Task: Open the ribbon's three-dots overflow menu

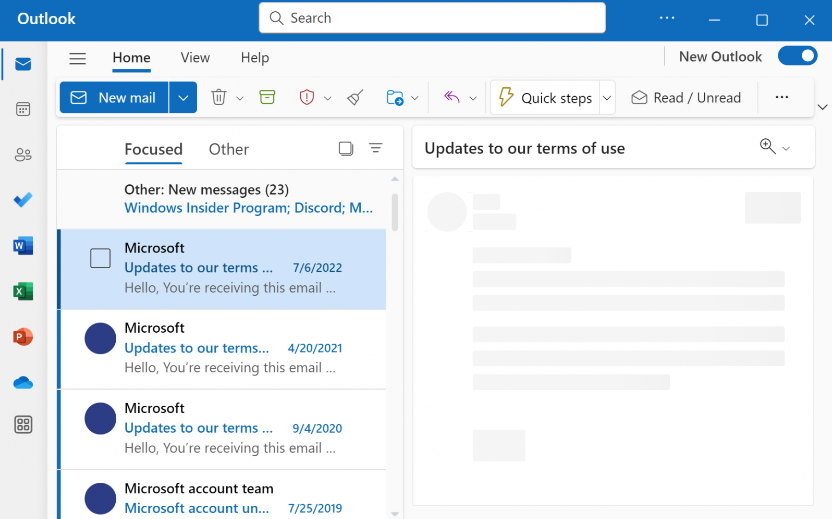Action: [x=782, y=97]
